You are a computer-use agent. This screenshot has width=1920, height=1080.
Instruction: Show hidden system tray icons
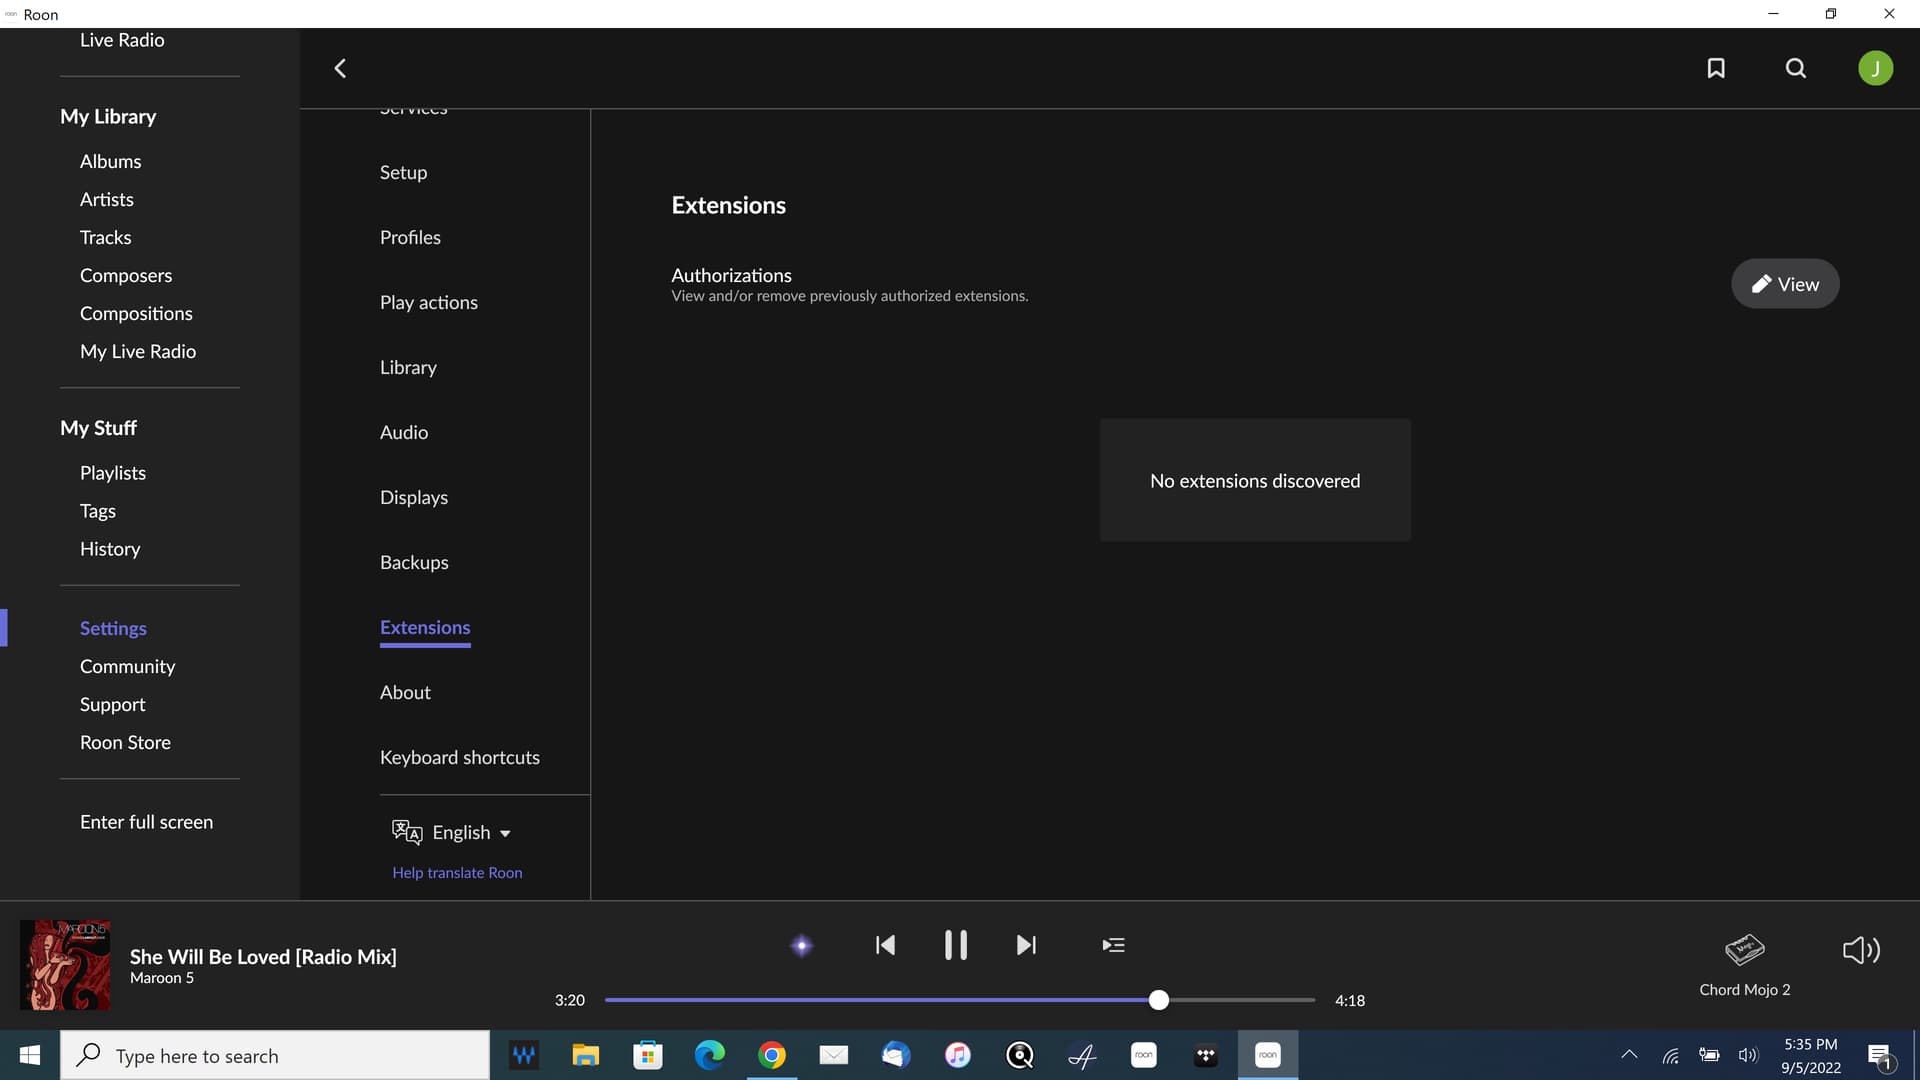click(x=1629, y=1054)
